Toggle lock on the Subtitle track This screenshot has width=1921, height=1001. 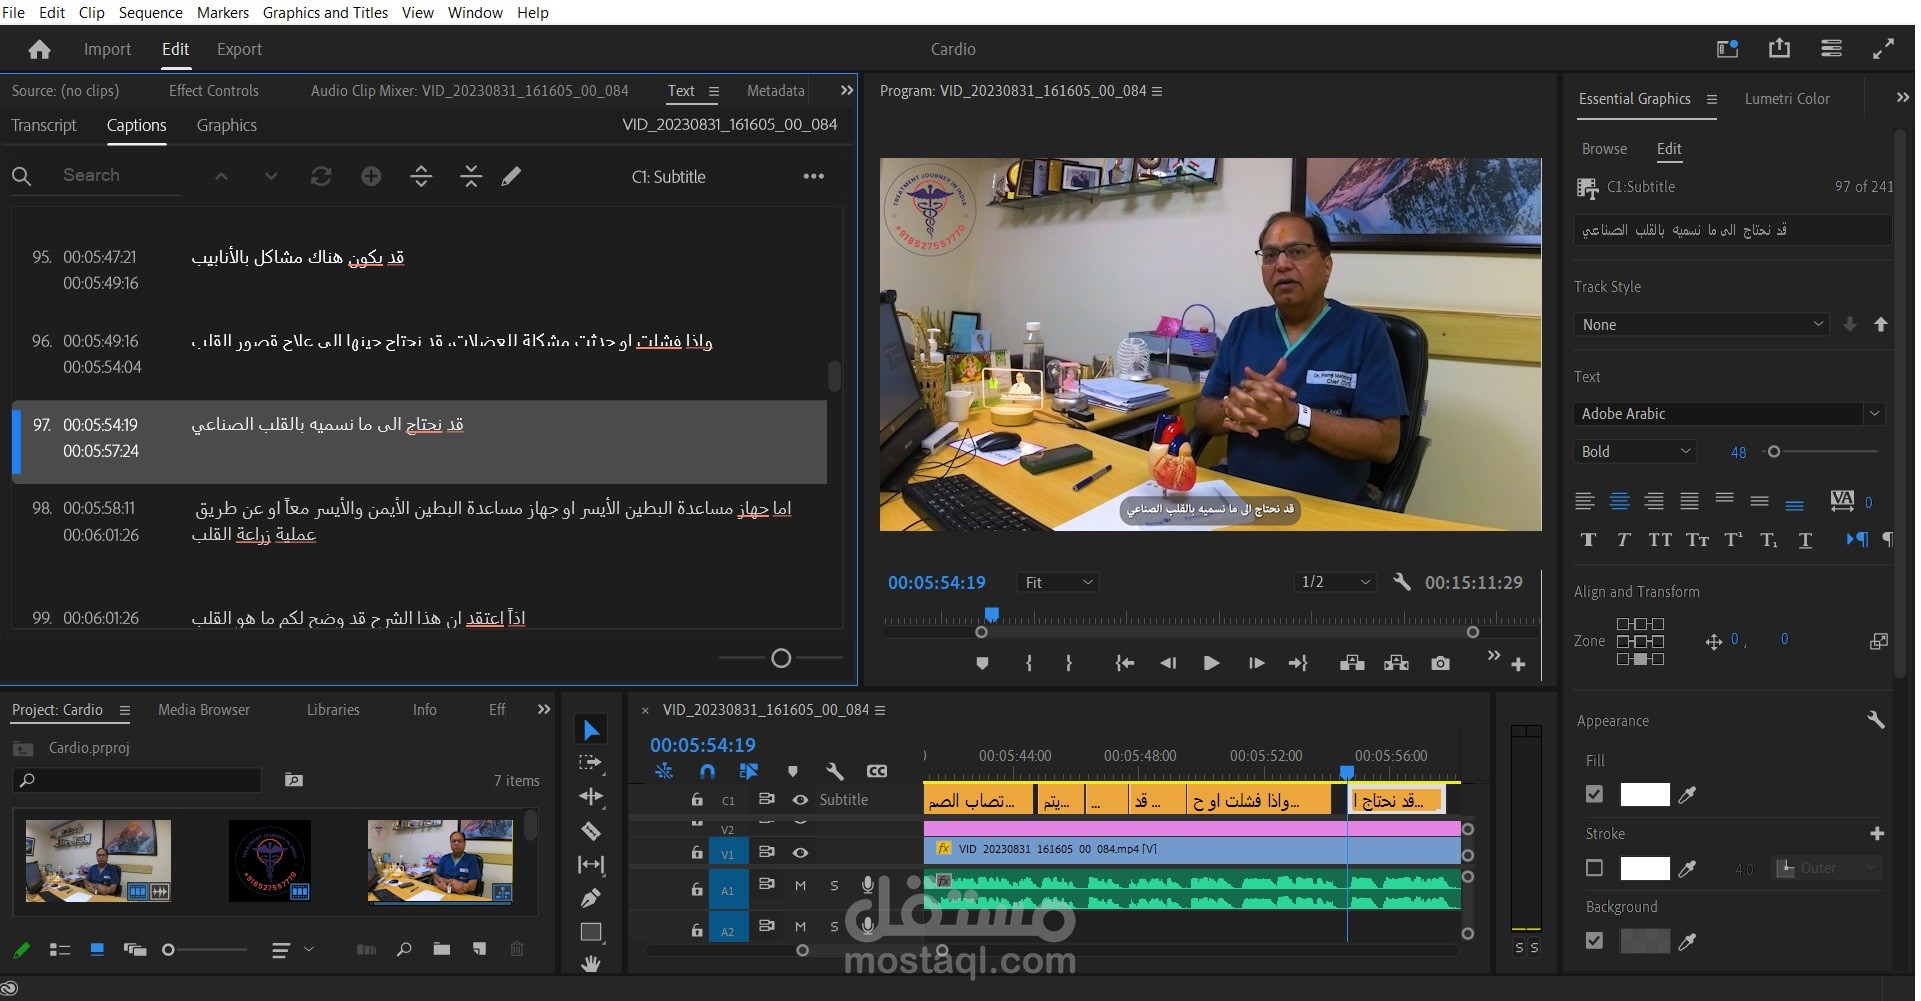[x=697, y=800]
